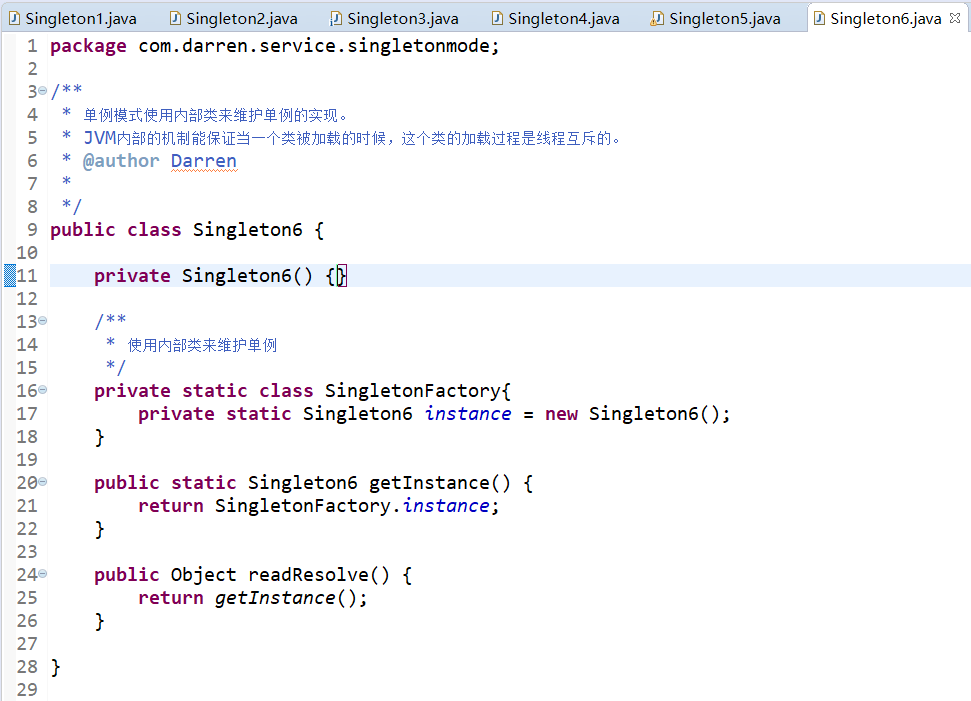971x701 pixels.
Task: Click the Singleton1.java file icon
Action: click(x=14, y=19)
